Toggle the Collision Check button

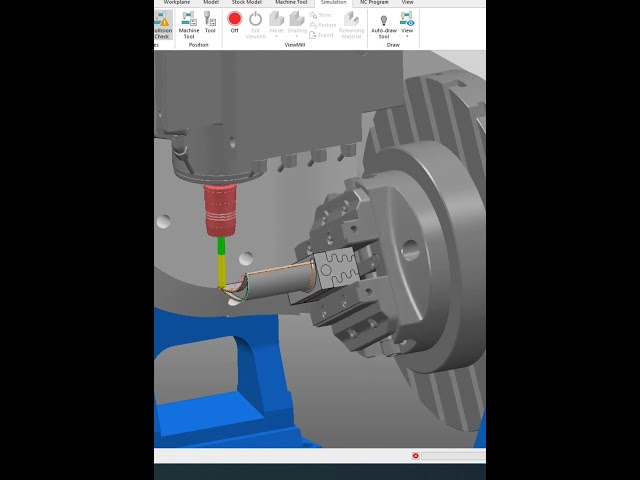(x=164, y=25)
